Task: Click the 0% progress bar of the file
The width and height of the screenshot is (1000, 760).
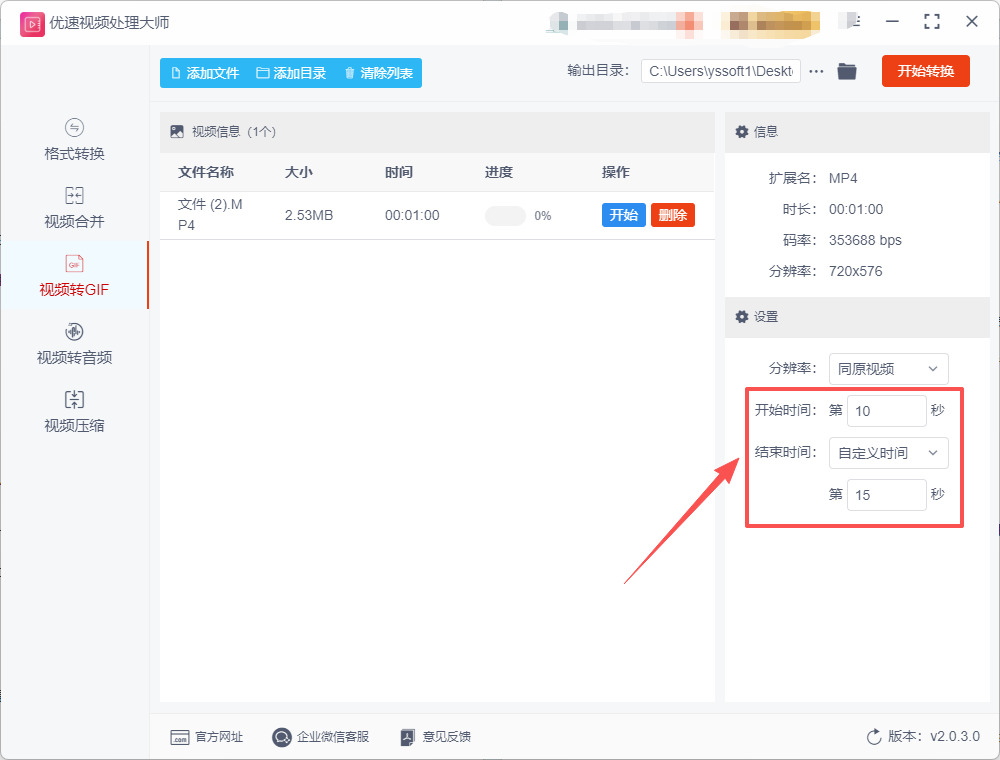Action: [x=505, y=216]
